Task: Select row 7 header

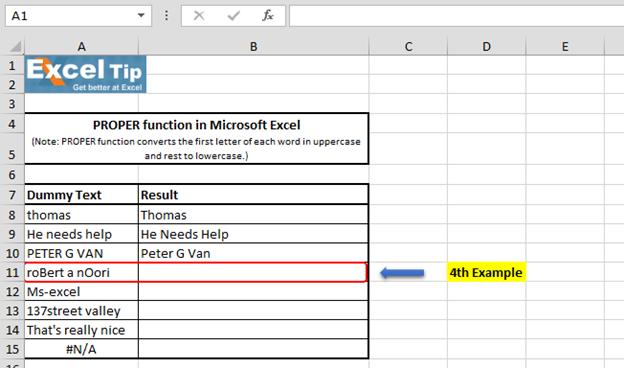Action: 12,195
